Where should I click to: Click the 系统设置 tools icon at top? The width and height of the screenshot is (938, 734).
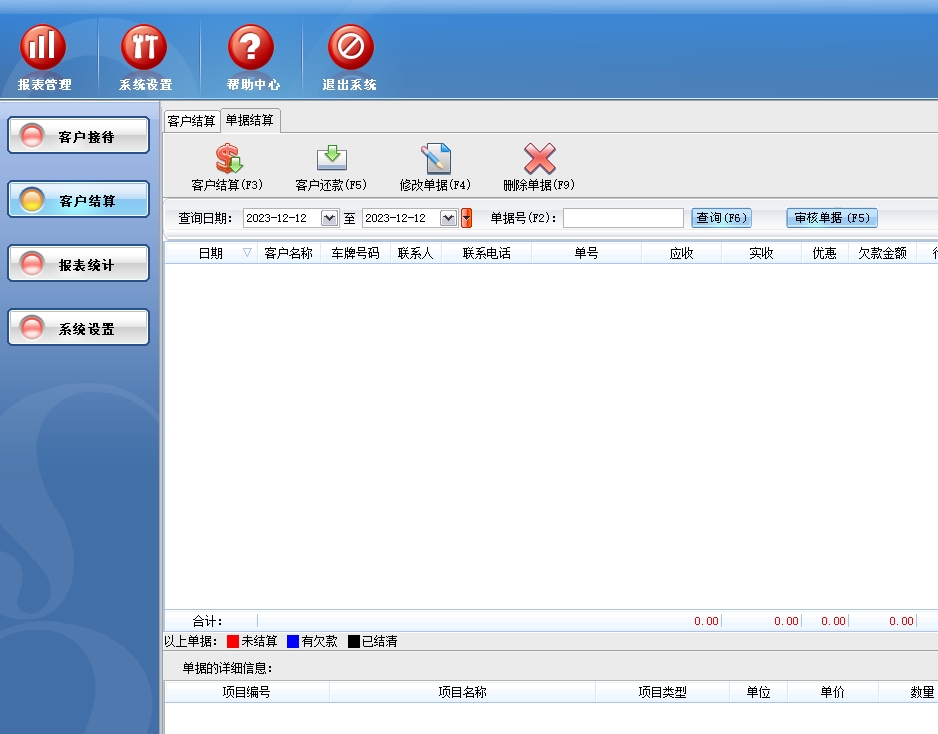(x=145, y=48)
